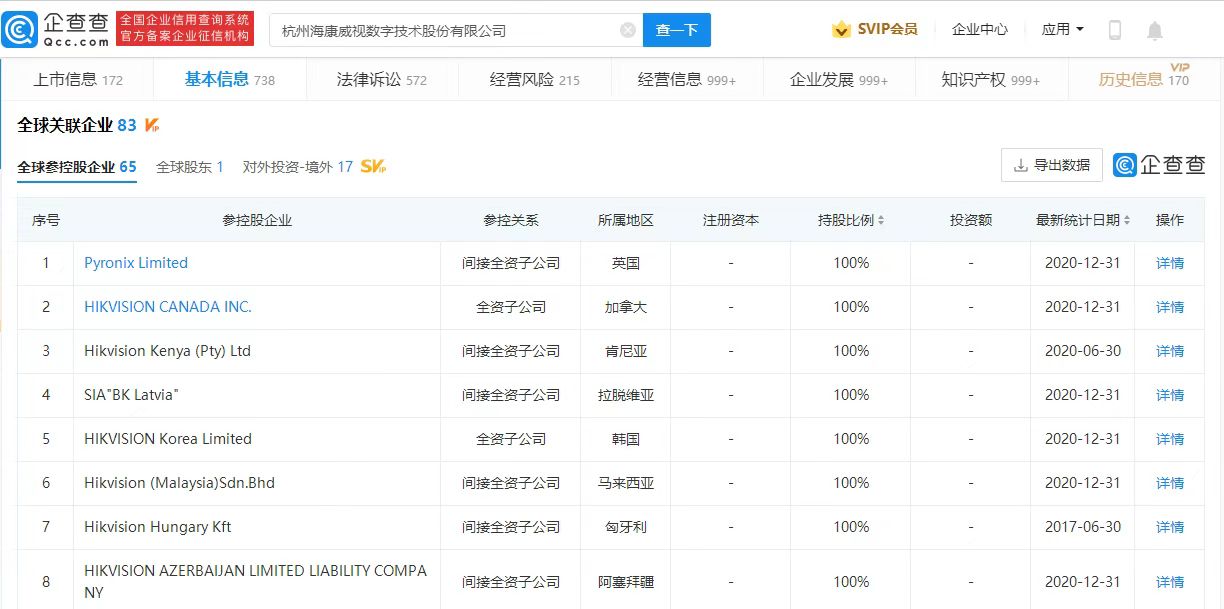View 详情 for HIKVISION Korea Limited

pos(1170,439)
